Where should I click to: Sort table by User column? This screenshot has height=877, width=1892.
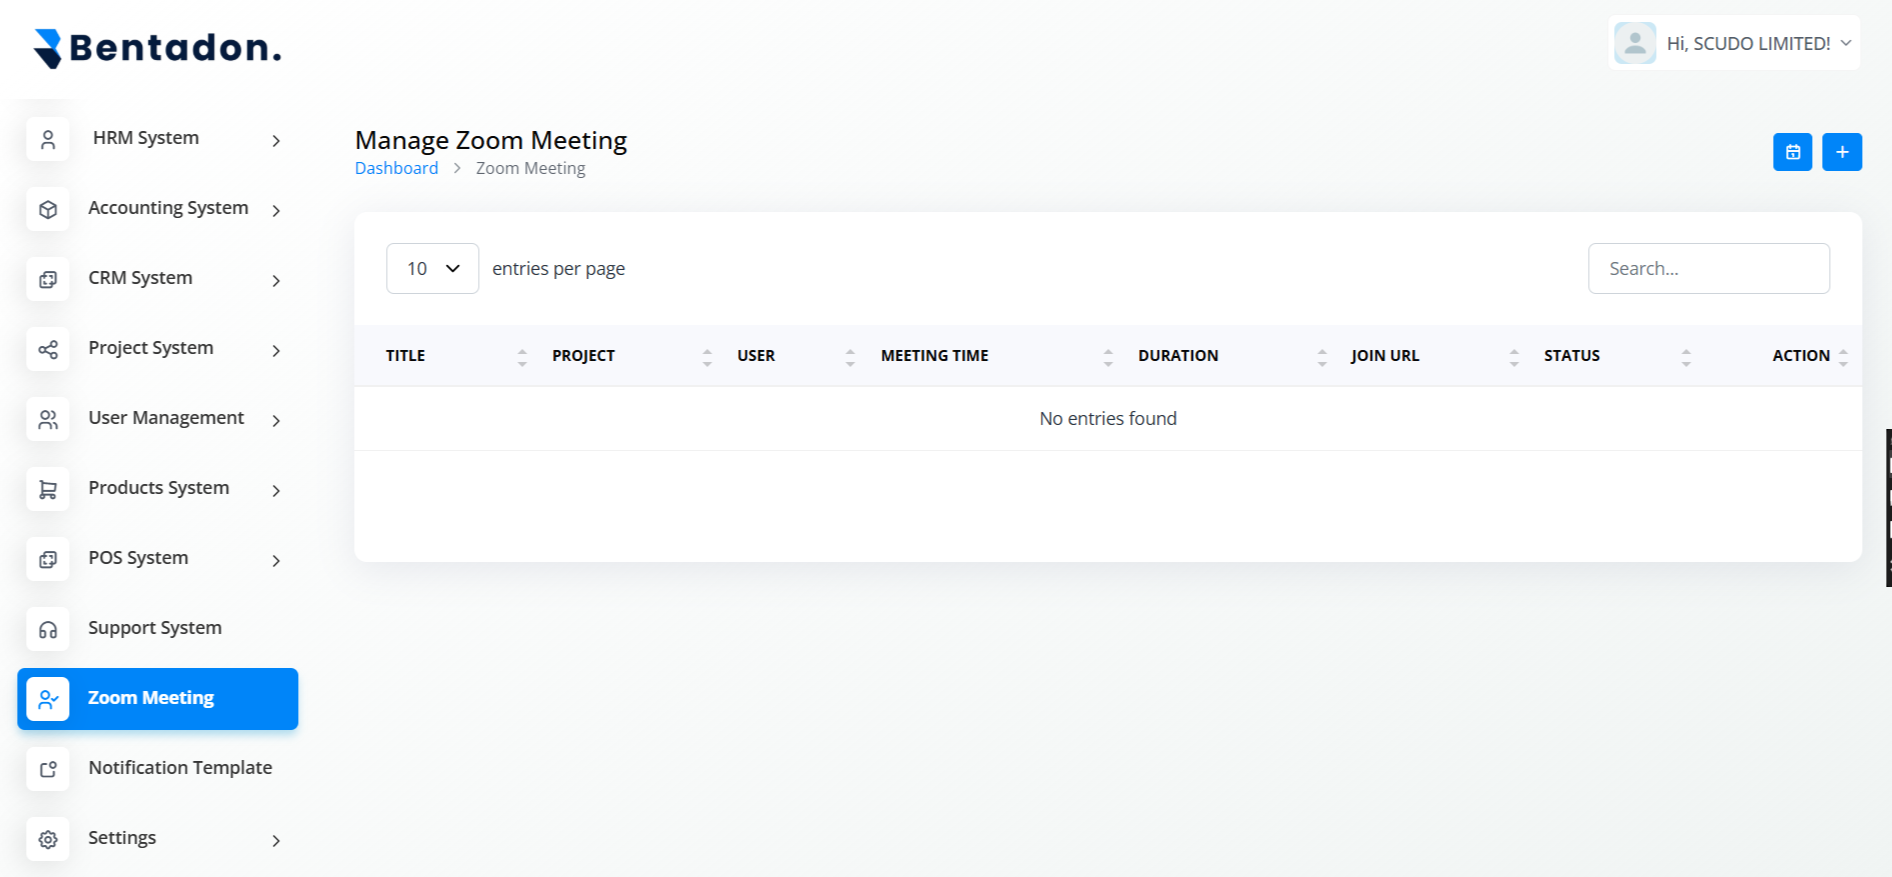pyautogui.click(x=850, y=357)
